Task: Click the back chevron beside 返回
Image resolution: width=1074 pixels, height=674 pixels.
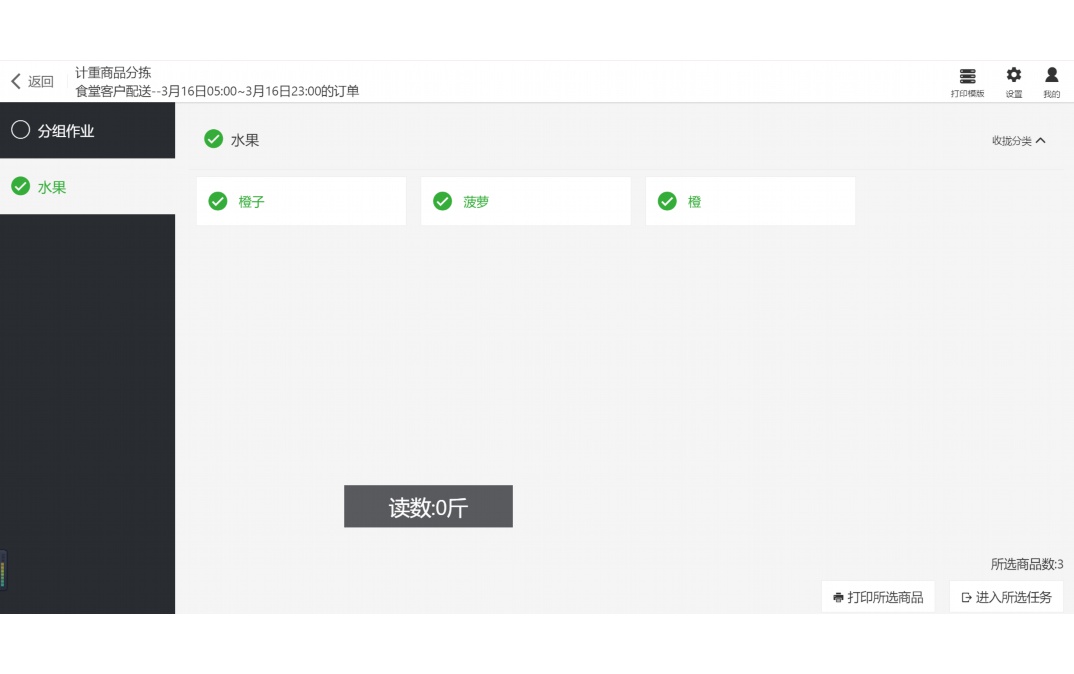Action: click(x=14, y=81)
